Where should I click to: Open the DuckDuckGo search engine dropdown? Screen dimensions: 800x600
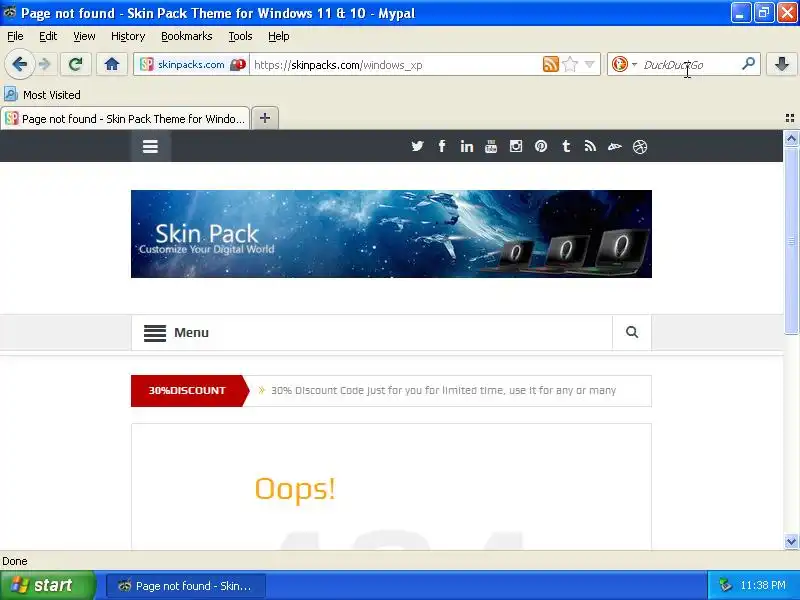pyautogui.click(x=624, y=64)
